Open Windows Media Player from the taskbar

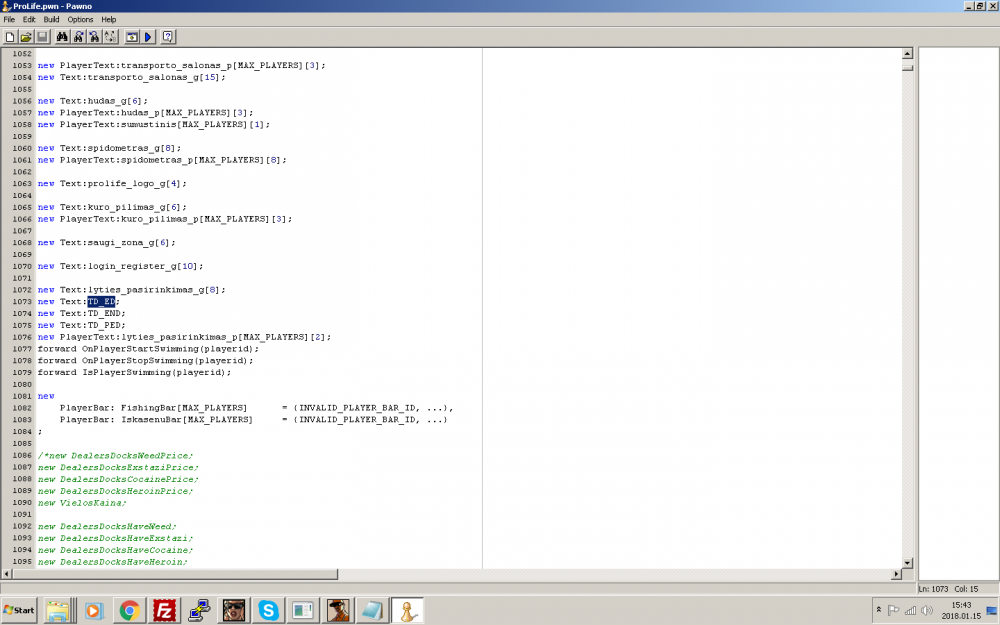(93, 610)
